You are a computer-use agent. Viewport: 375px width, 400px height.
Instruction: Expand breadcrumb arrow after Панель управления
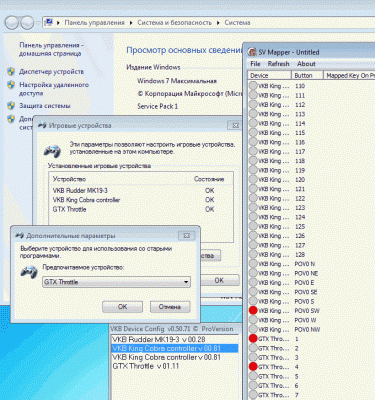[x=131, y=23]
